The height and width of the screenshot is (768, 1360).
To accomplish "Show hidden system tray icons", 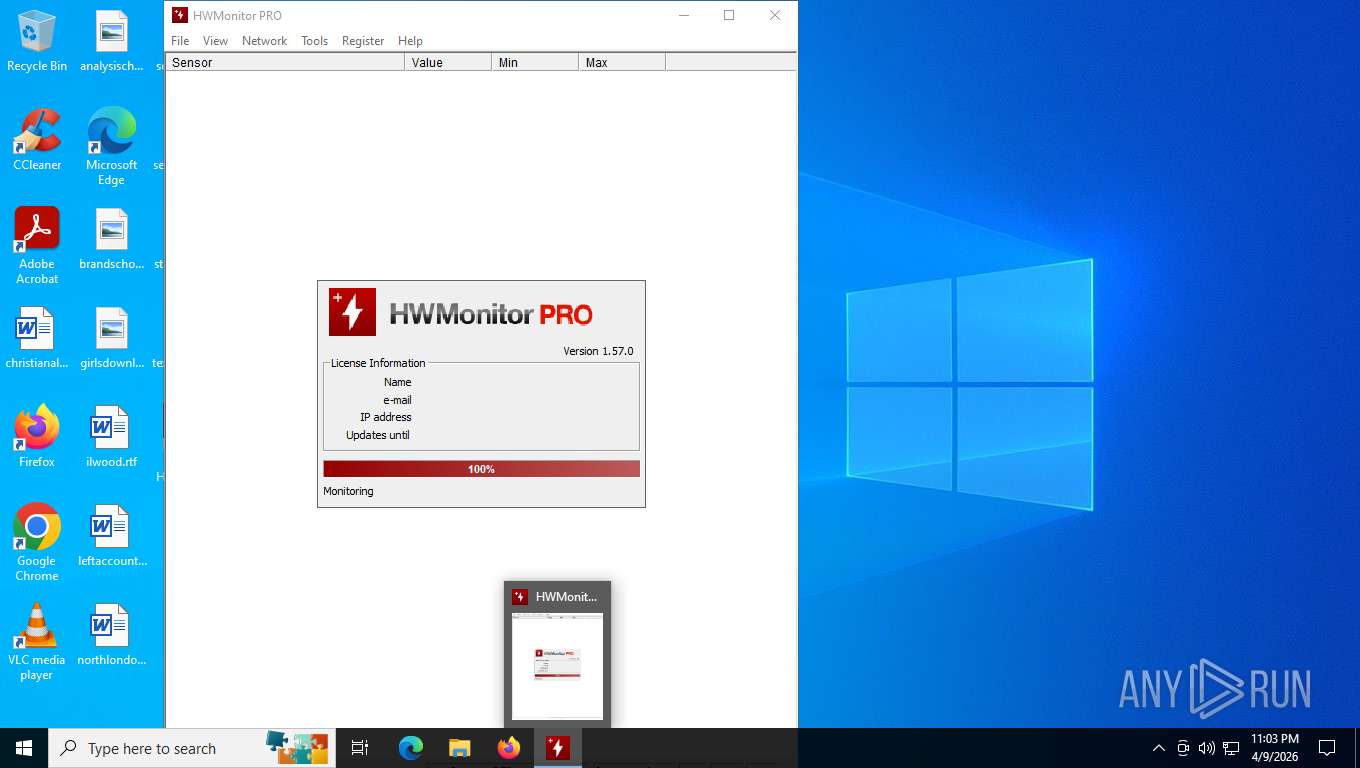I will point(1159,748).
